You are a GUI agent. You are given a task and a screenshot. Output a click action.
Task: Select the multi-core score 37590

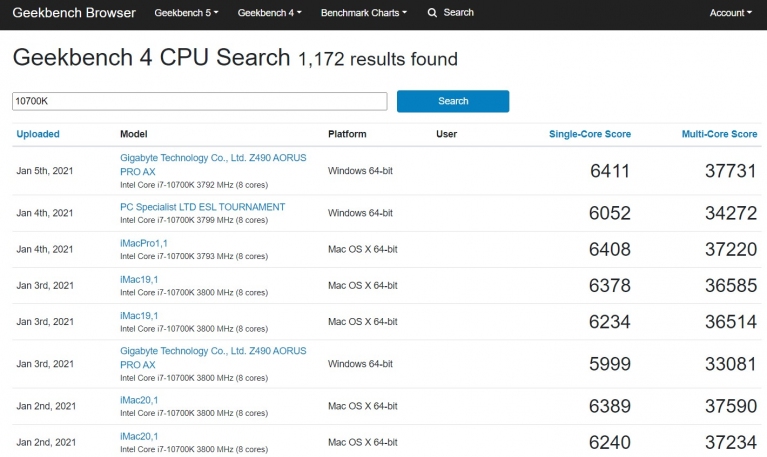(731, 406)
